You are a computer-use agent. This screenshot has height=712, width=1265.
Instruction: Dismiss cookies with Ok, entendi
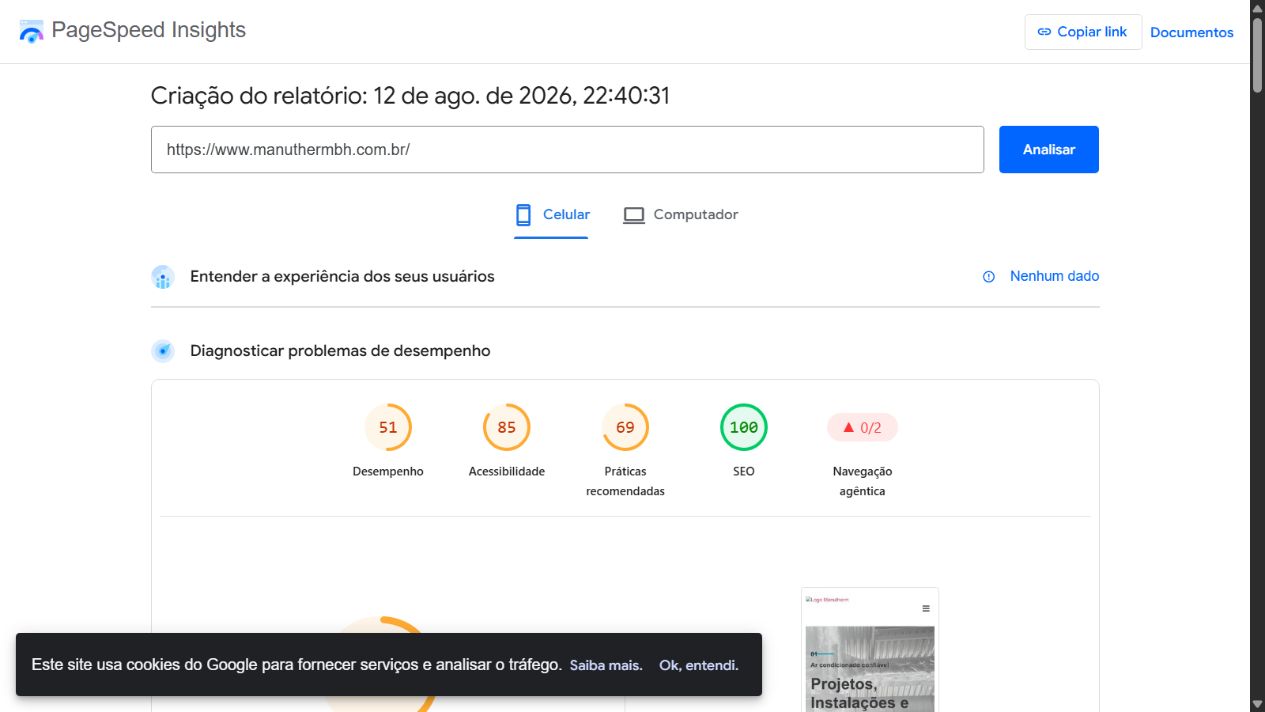click(x=699, y=665)
